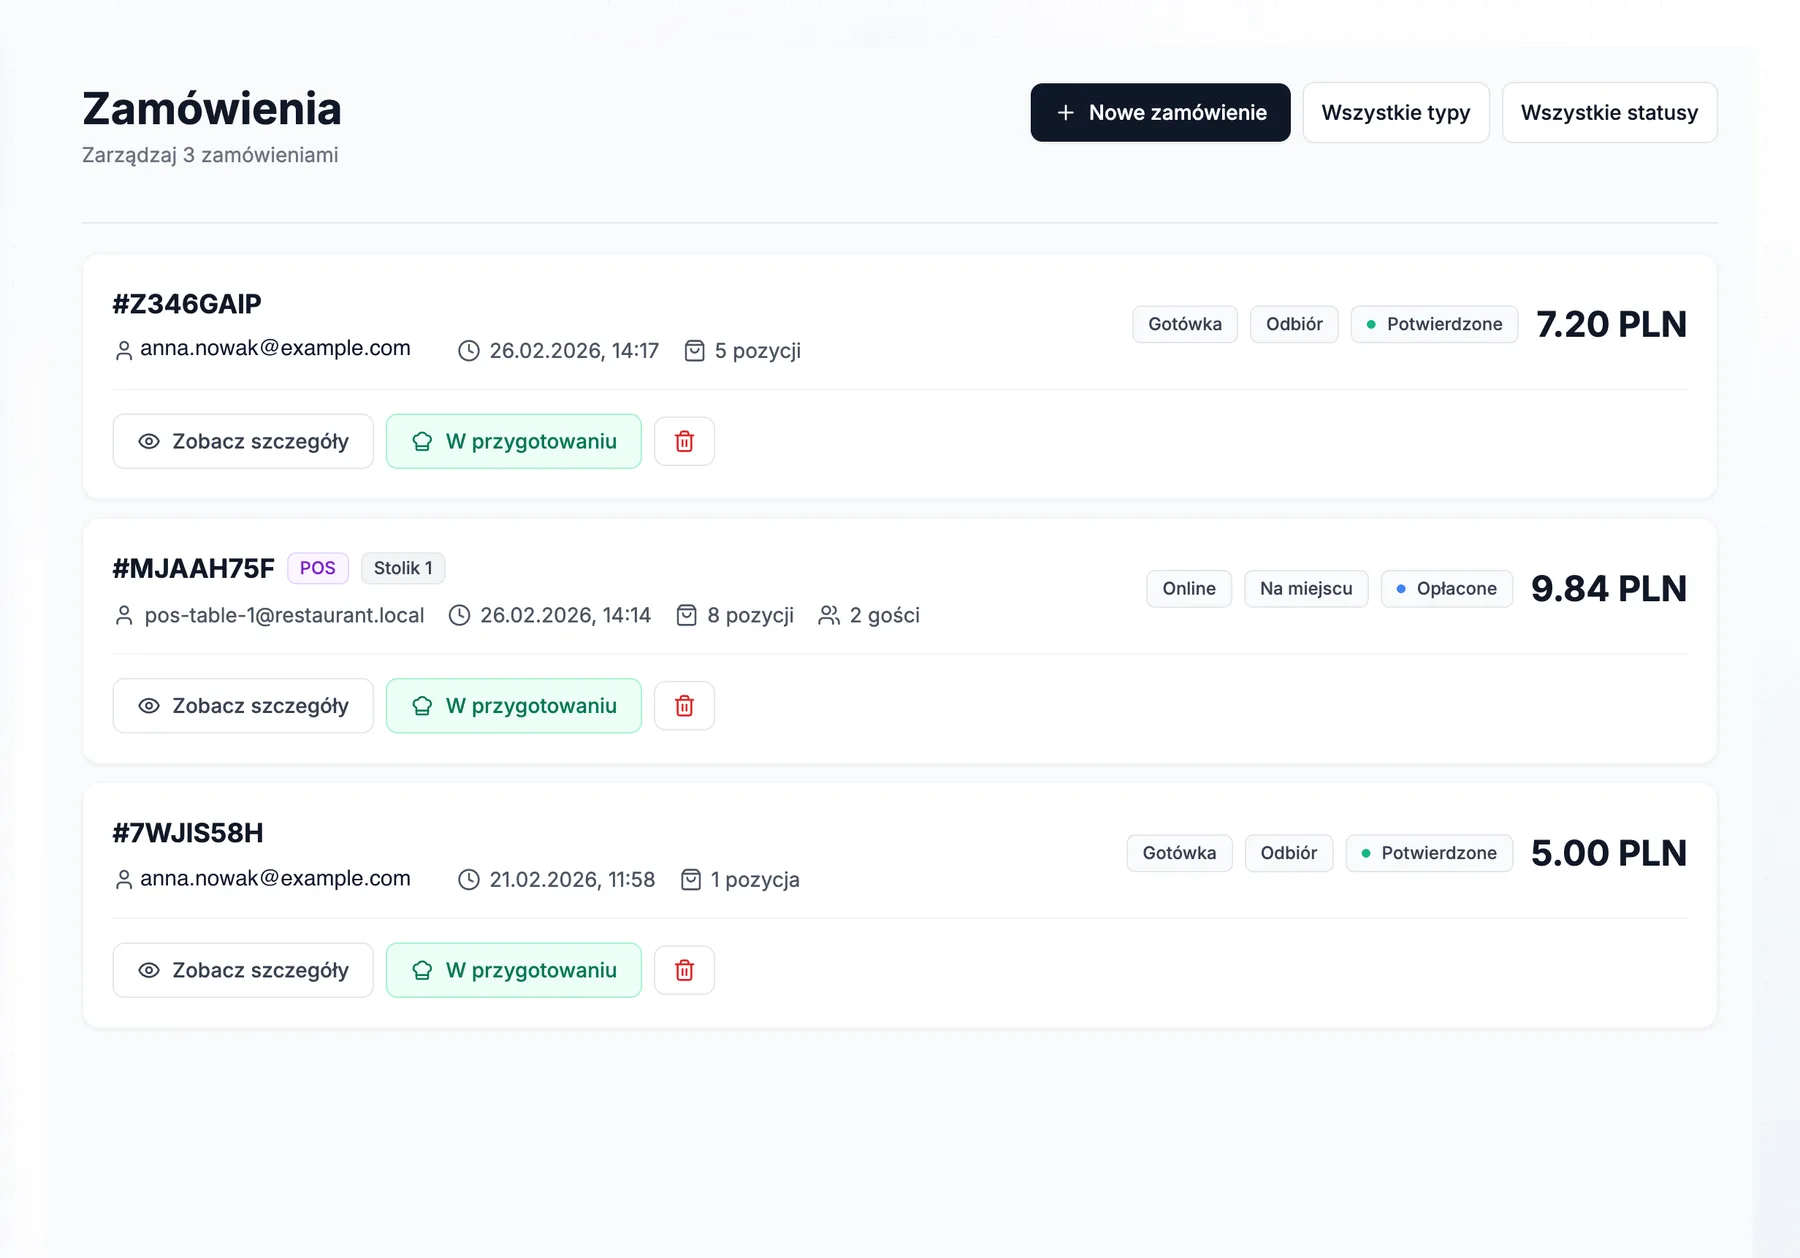
Task: Click Gotówka tag on order #Z346GAIP
Action: 1185,324
